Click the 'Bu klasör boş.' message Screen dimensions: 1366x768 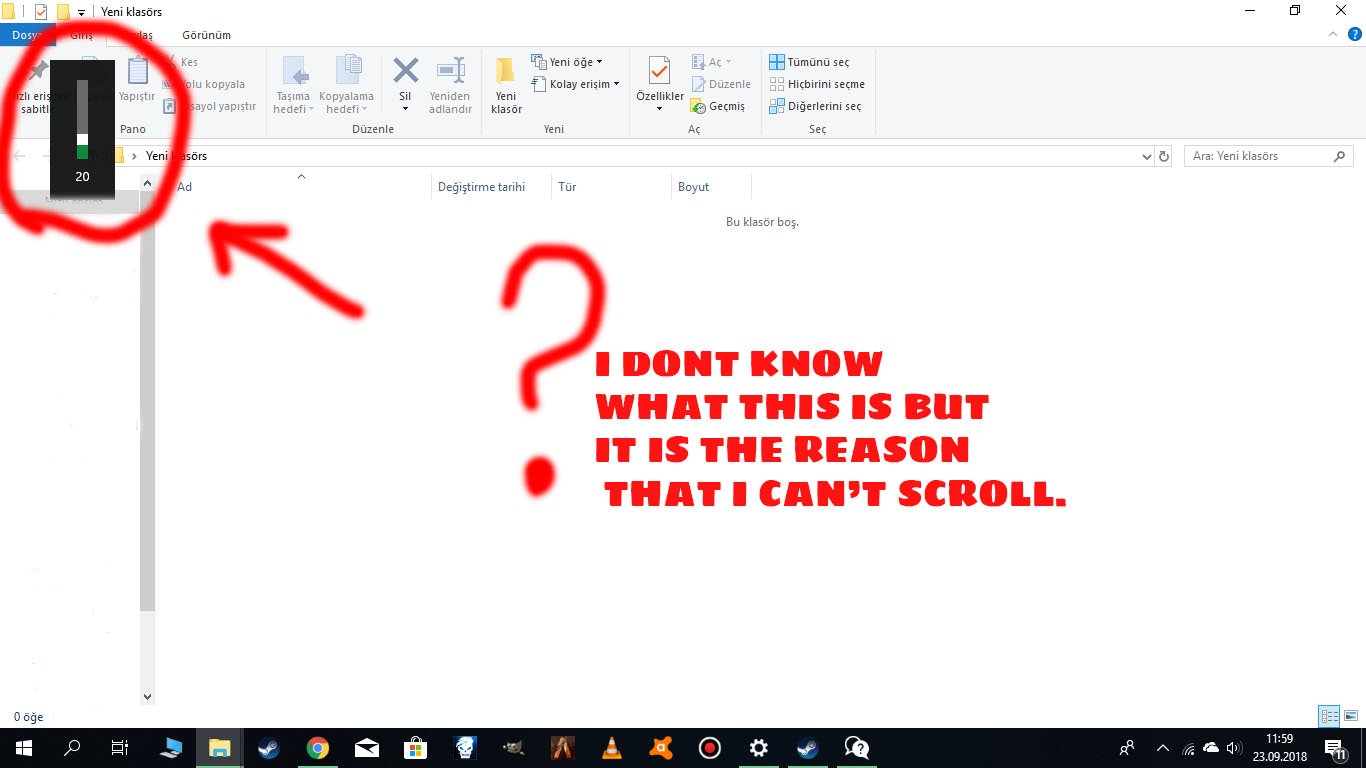(762, 222)
